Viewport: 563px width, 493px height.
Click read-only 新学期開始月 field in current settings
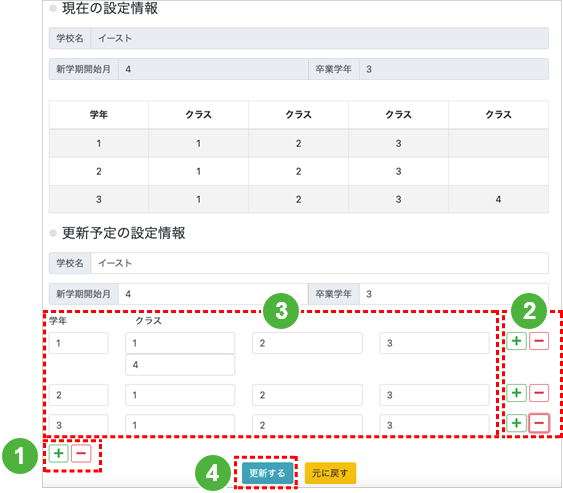[x=213, y=69]
